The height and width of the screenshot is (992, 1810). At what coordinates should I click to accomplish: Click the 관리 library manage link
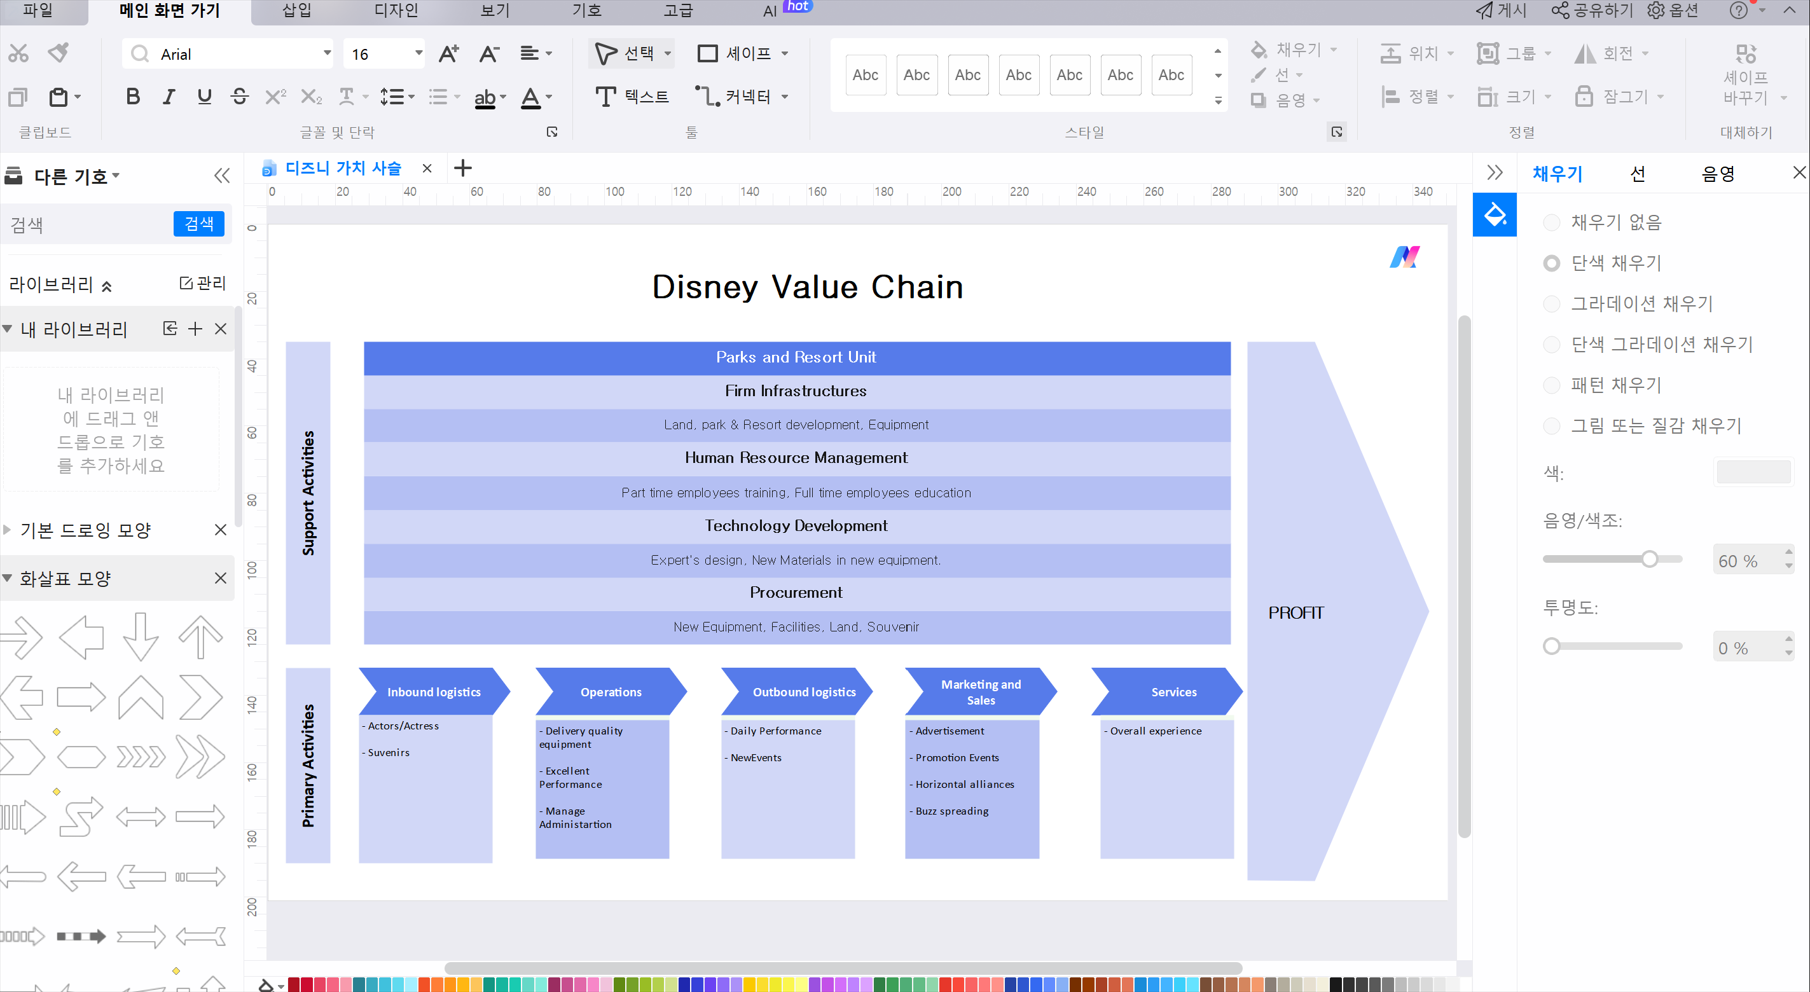click(x=203, y=284)
